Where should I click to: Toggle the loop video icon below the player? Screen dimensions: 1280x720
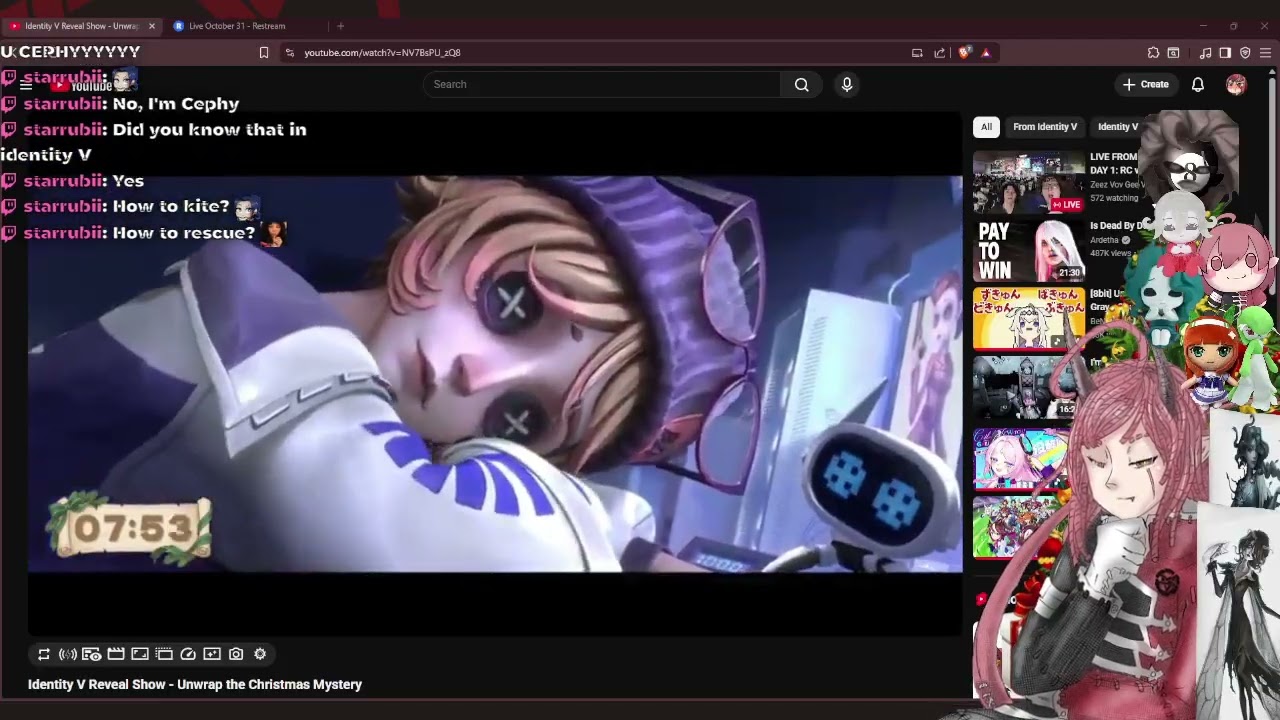pos(44,654)
